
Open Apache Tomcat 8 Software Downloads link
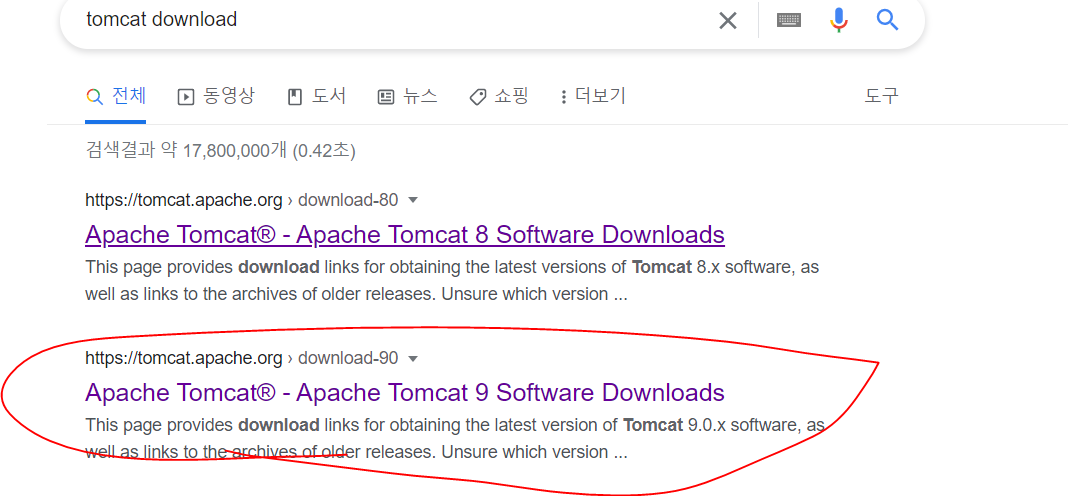point(405,234)
